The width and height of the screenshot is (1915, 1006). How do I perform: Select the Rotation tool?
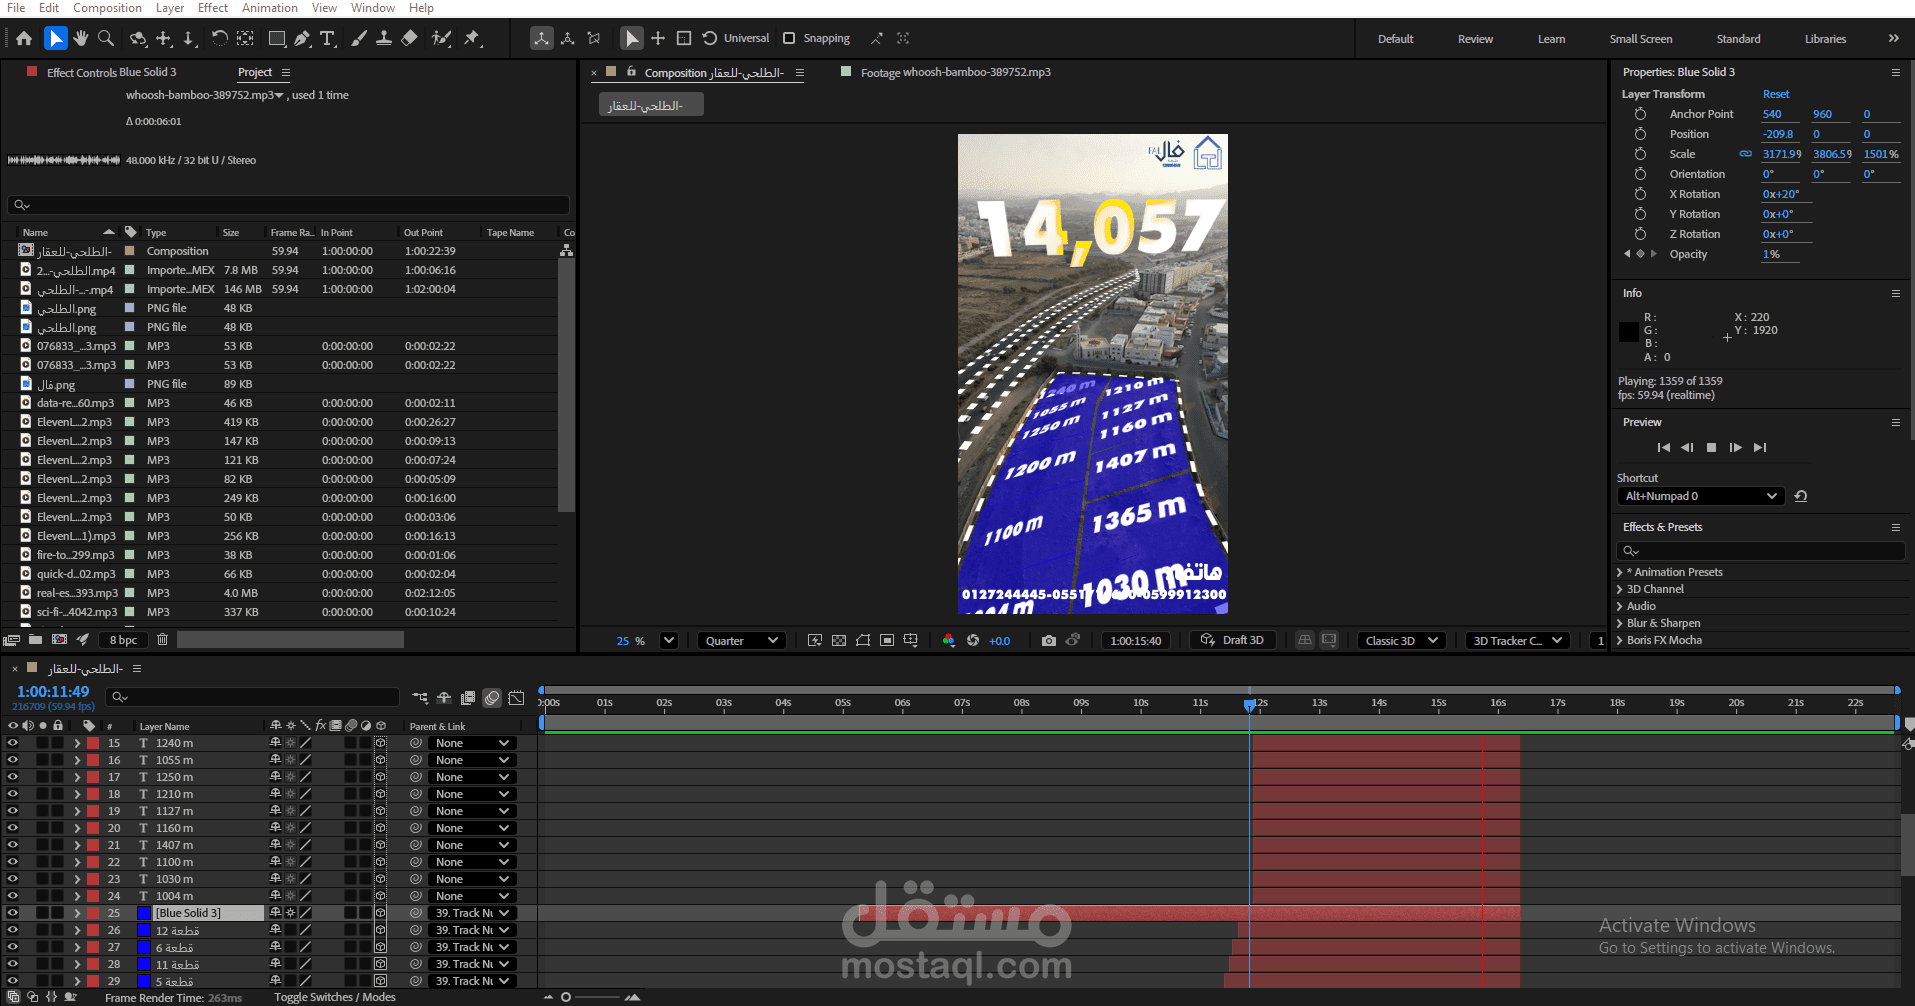[x=219, y=39]
